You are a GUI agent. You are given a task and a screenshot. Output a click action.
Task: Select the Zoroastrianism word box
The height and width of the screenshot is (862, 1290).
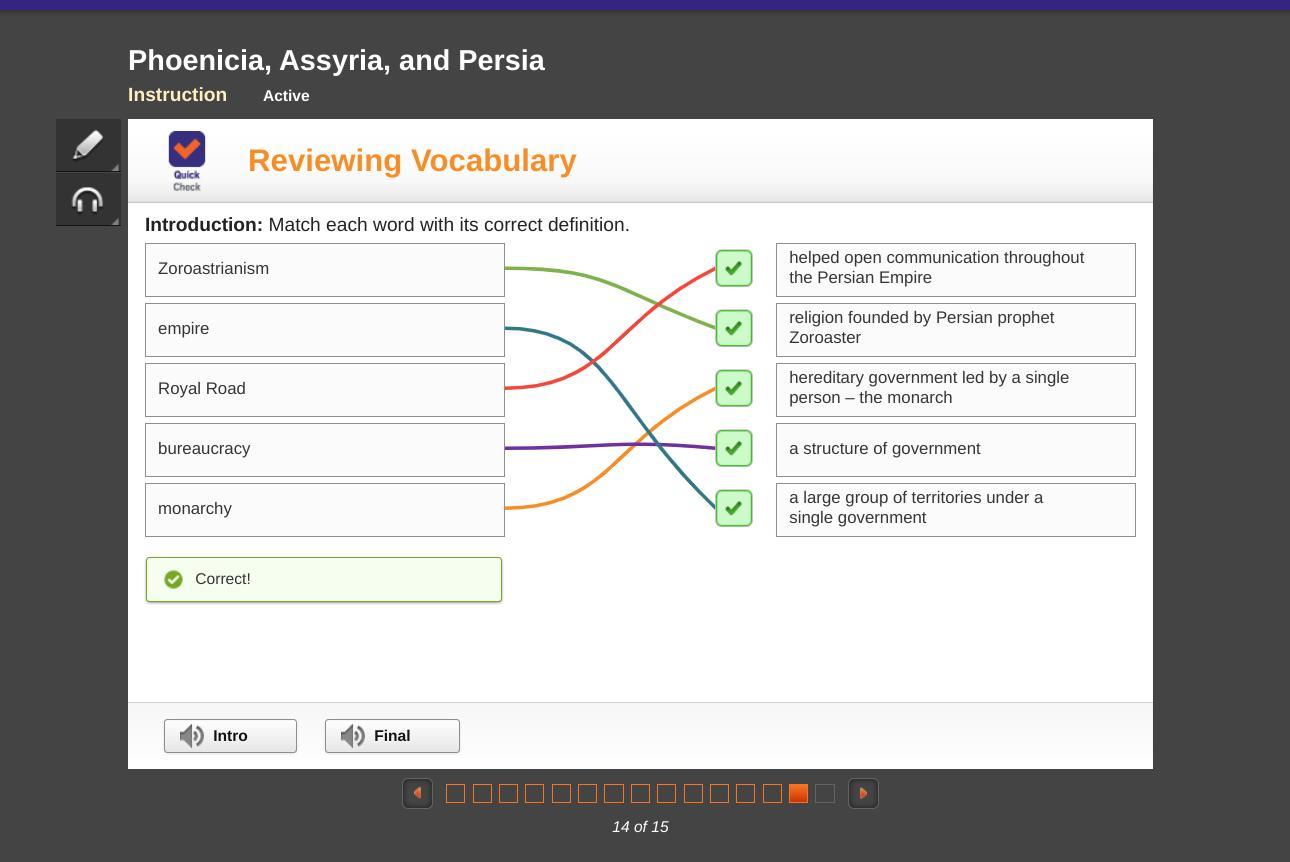tap(325, 269)
